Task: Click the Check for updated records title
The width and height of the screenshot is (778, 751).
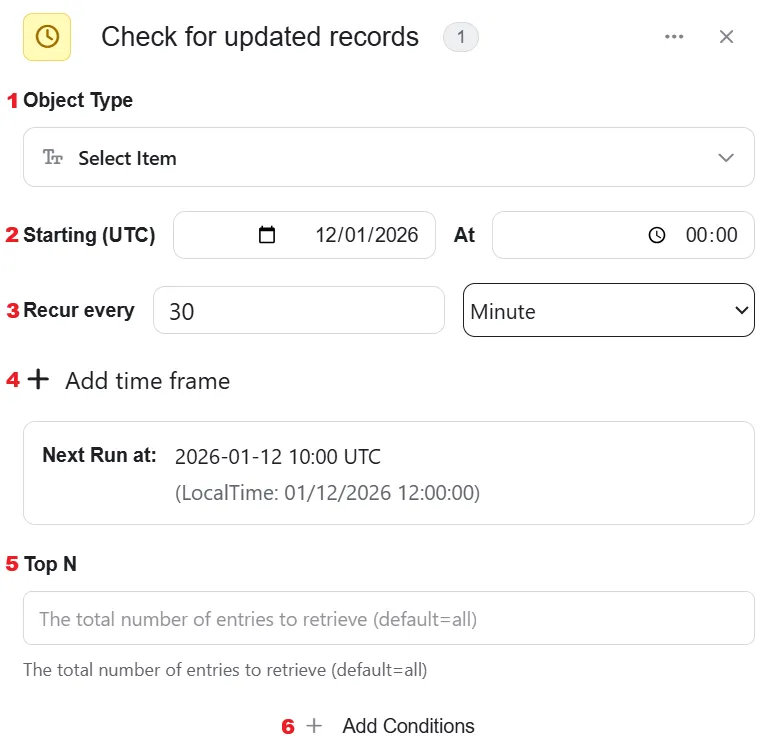Action: (260, 37)
